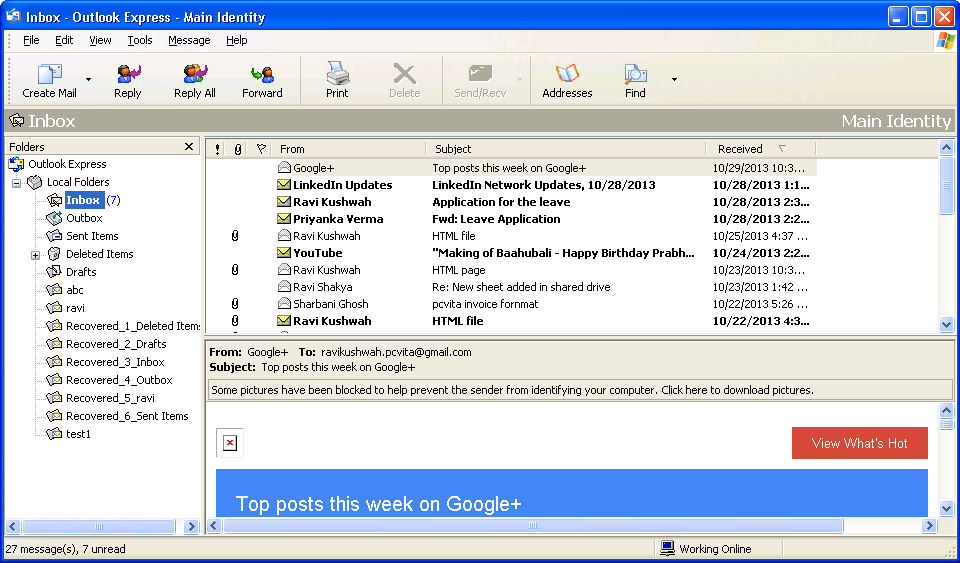Click the message list vertical scrollbar thumb

tap(947, 185)
